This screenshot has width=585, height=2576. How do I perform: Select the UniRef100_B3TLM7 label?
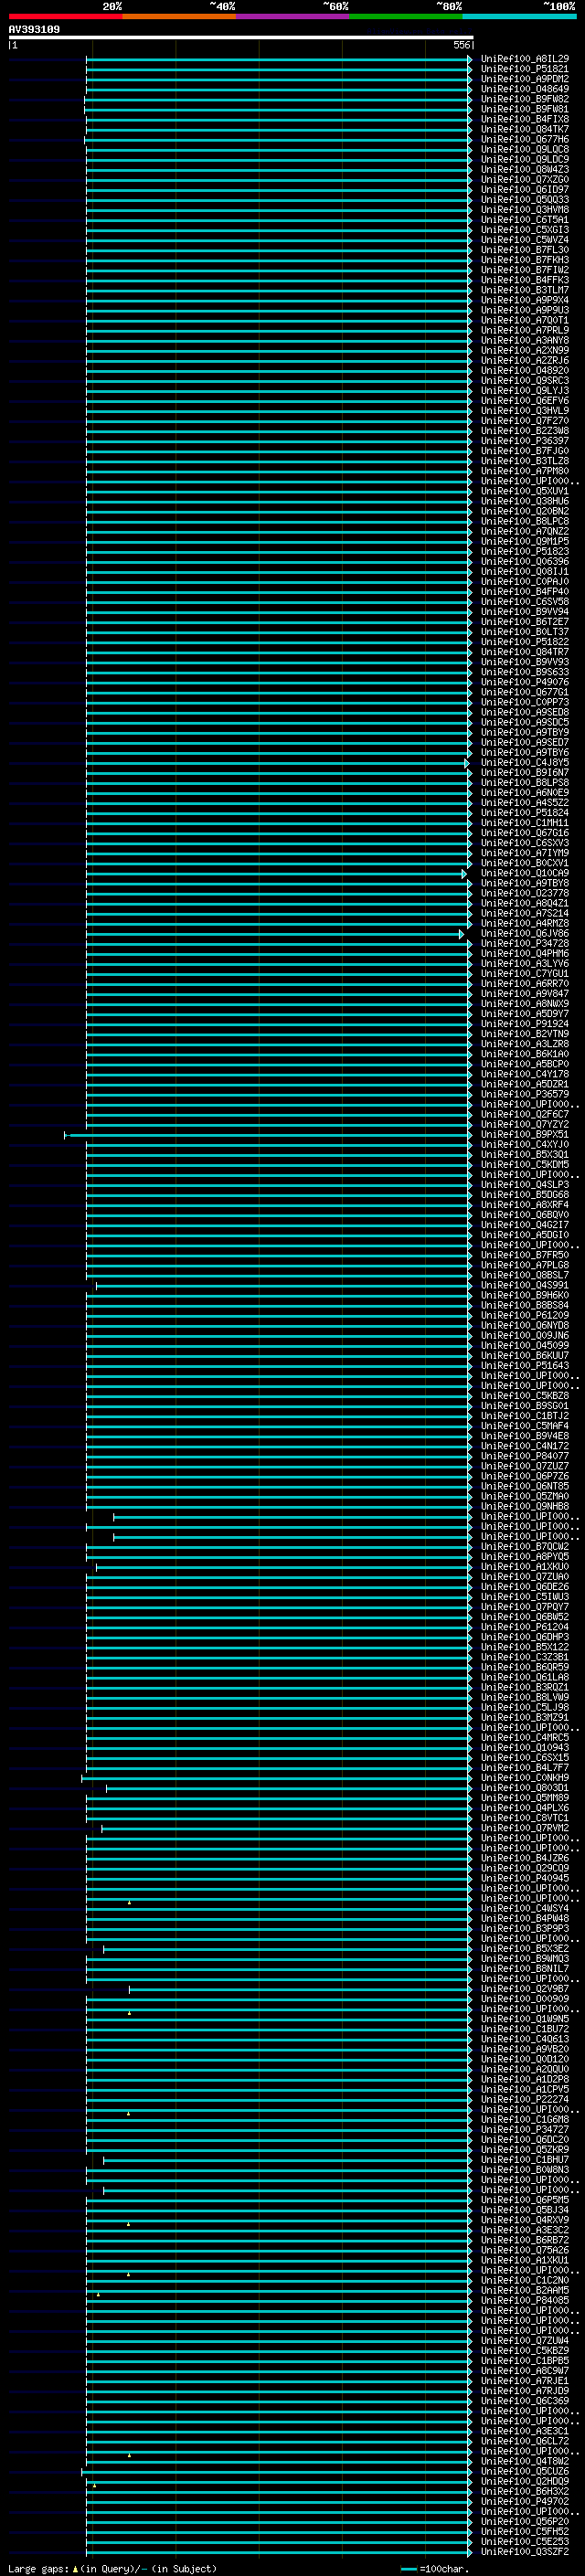coord(524,290)
